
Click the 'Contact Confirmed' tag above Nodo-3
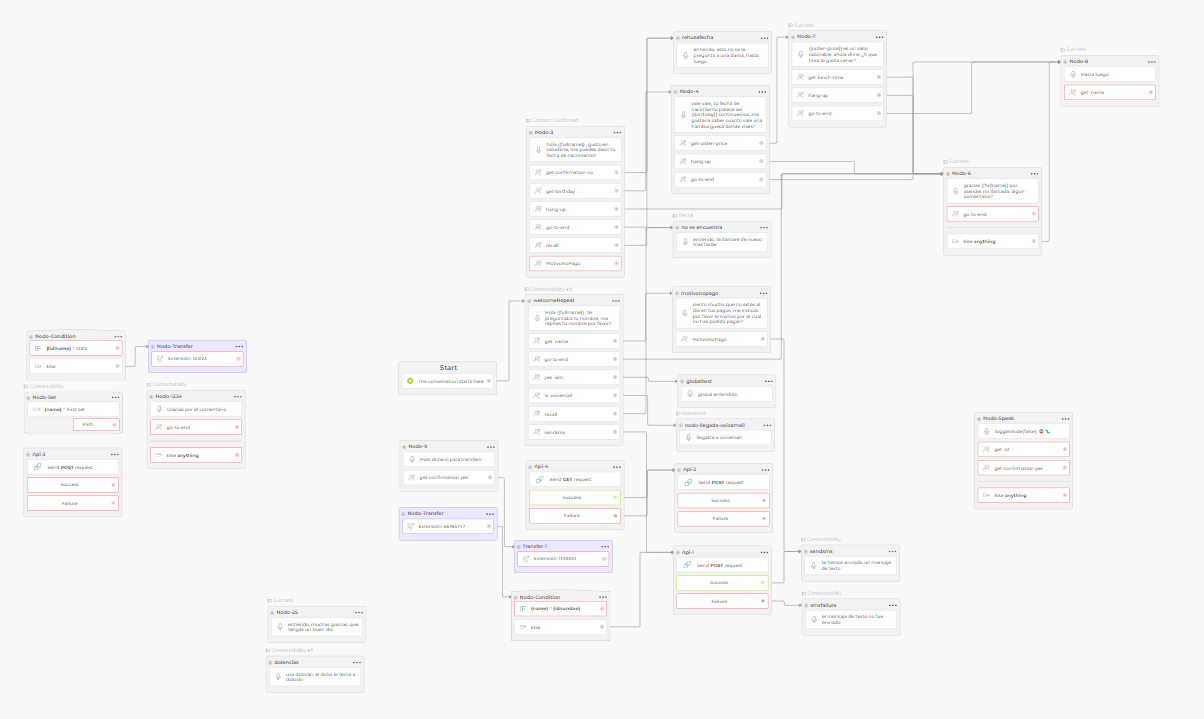click(552, 120)
